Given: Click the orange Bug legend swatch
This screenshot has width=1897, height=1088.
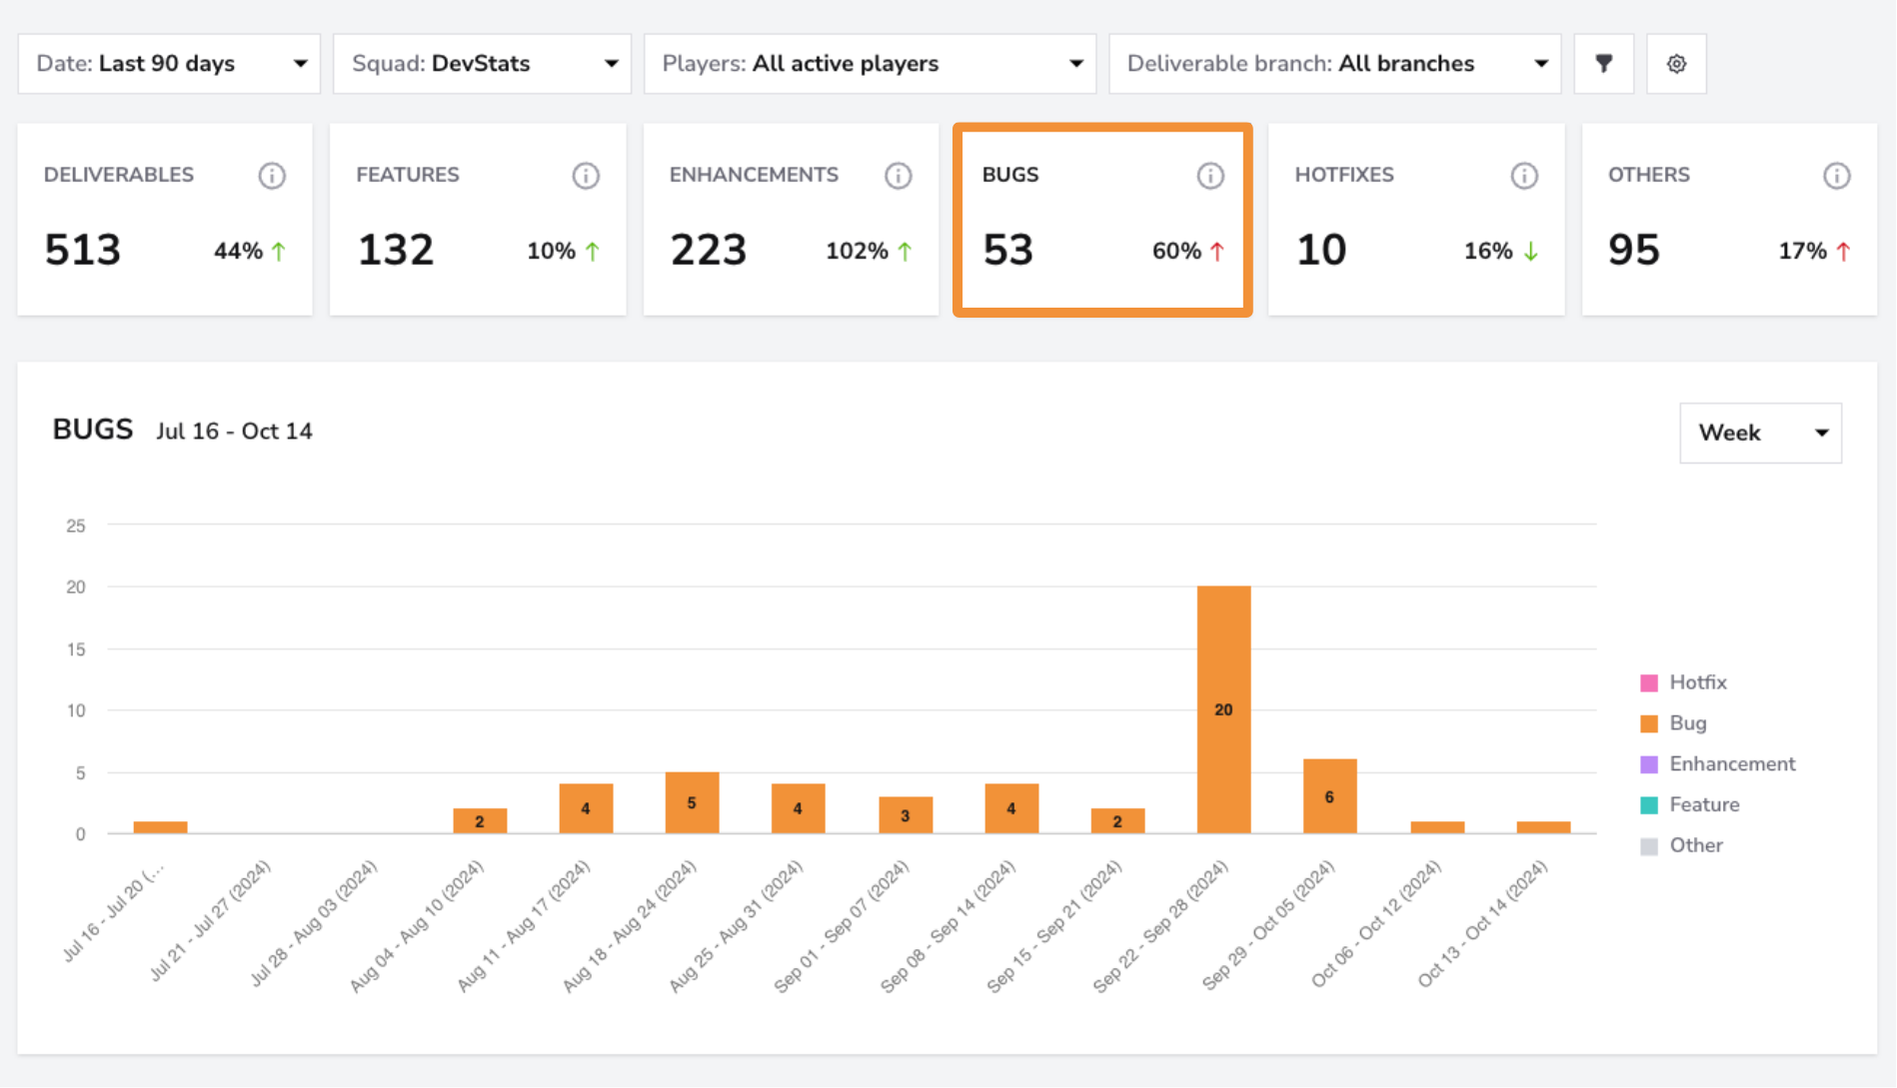Looking at the screenshot, I should point(1649,724).
